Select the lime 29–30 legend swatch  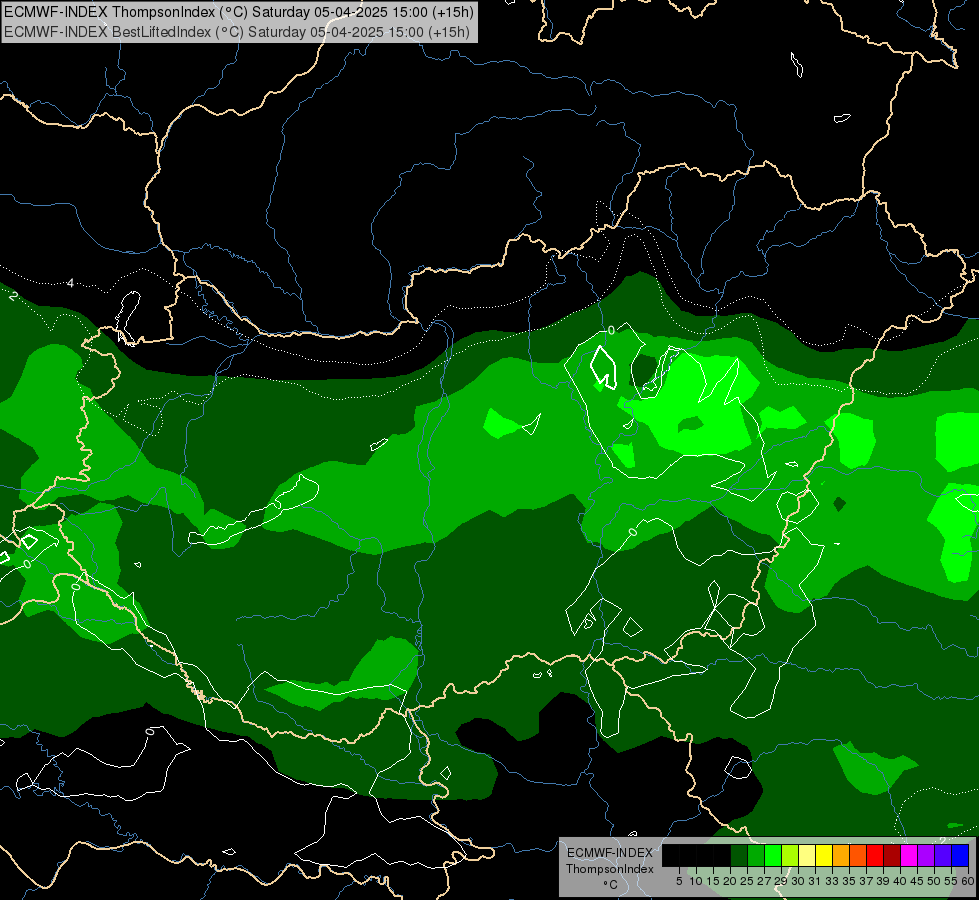790,855
